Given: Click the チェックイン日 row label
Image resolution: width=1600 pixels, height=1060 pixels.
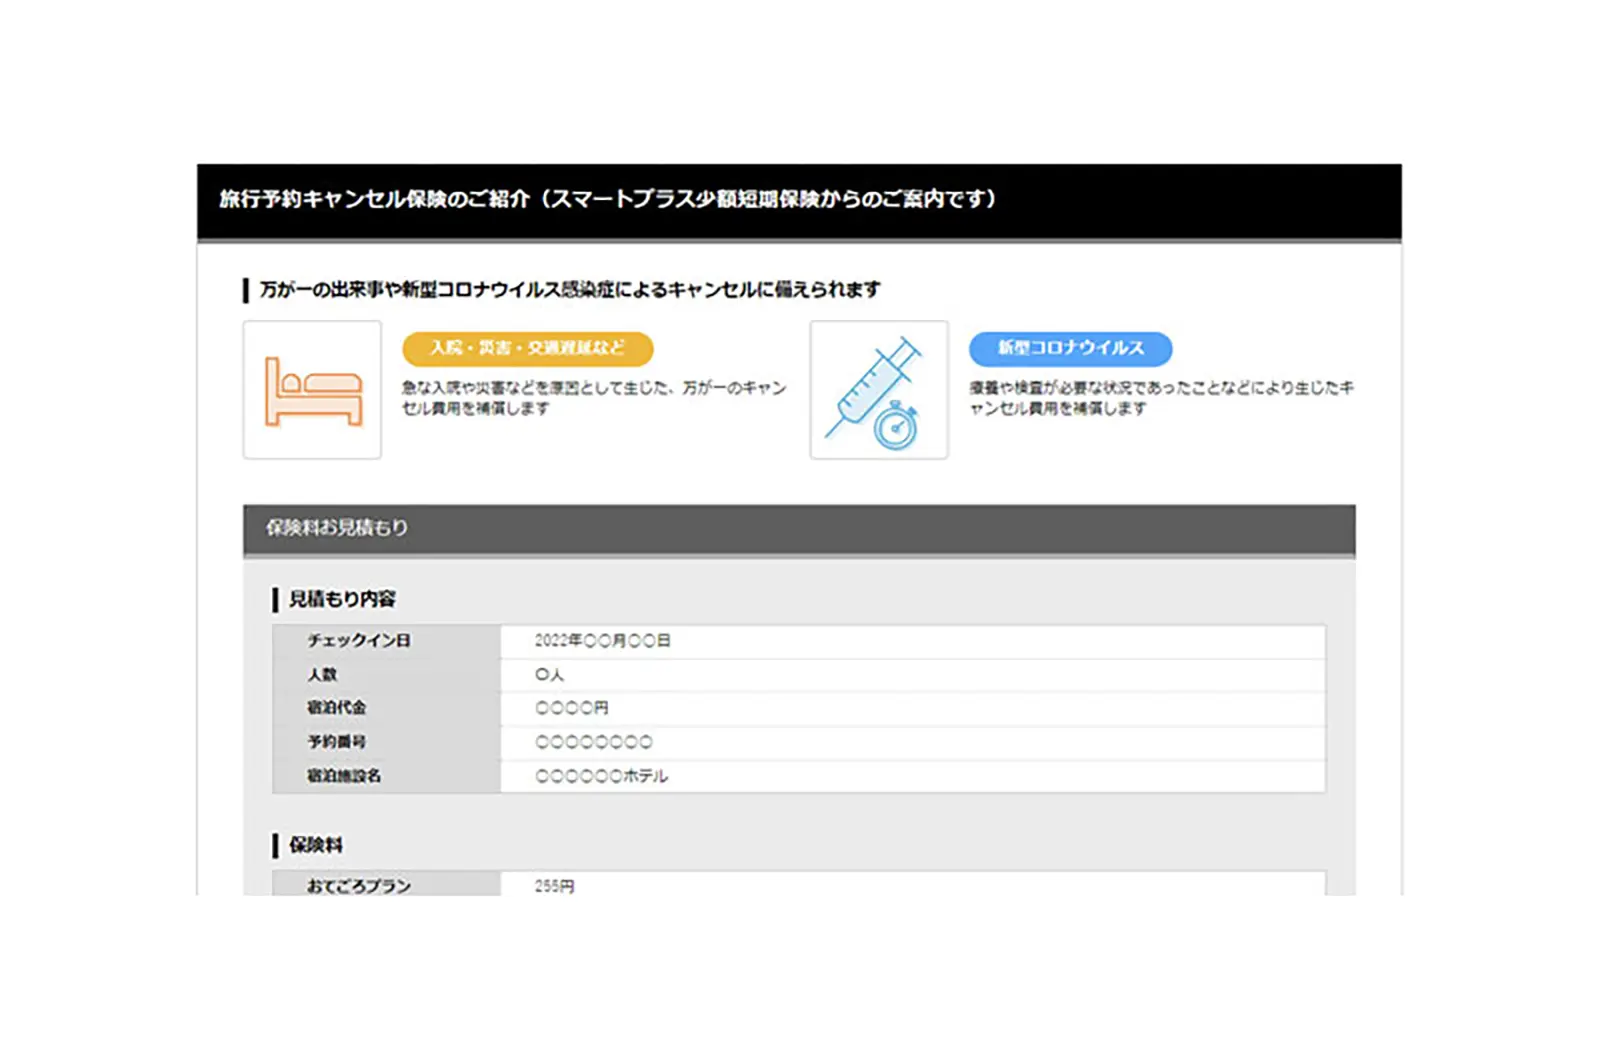Looking at the screenshot, I should 360,640.
